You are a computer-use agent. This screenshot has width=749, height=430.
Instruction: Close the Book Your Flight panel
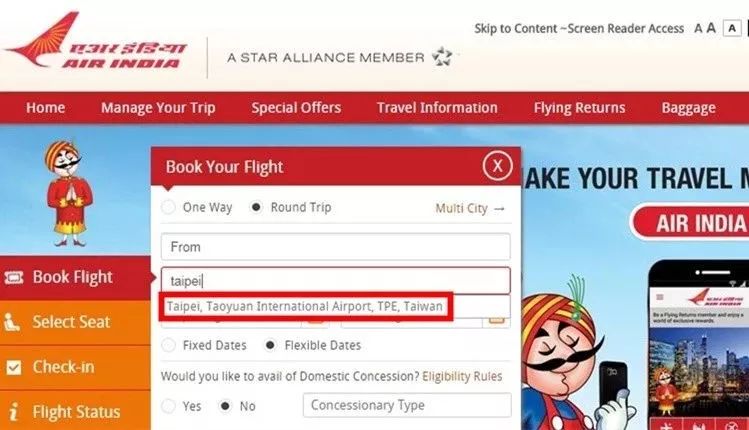[497, 165]
